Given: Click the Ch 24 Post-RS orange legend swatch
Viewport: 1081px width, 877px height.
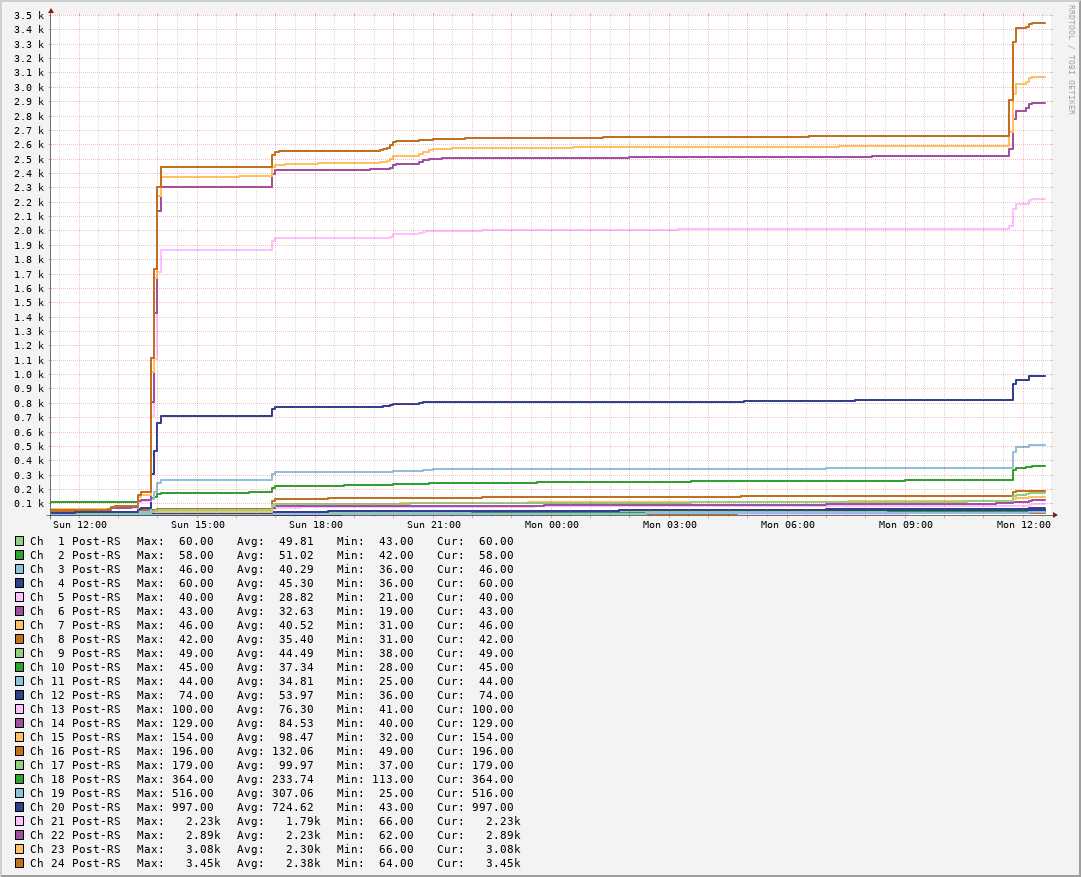Looking at the screenshot, I should 19,863.
